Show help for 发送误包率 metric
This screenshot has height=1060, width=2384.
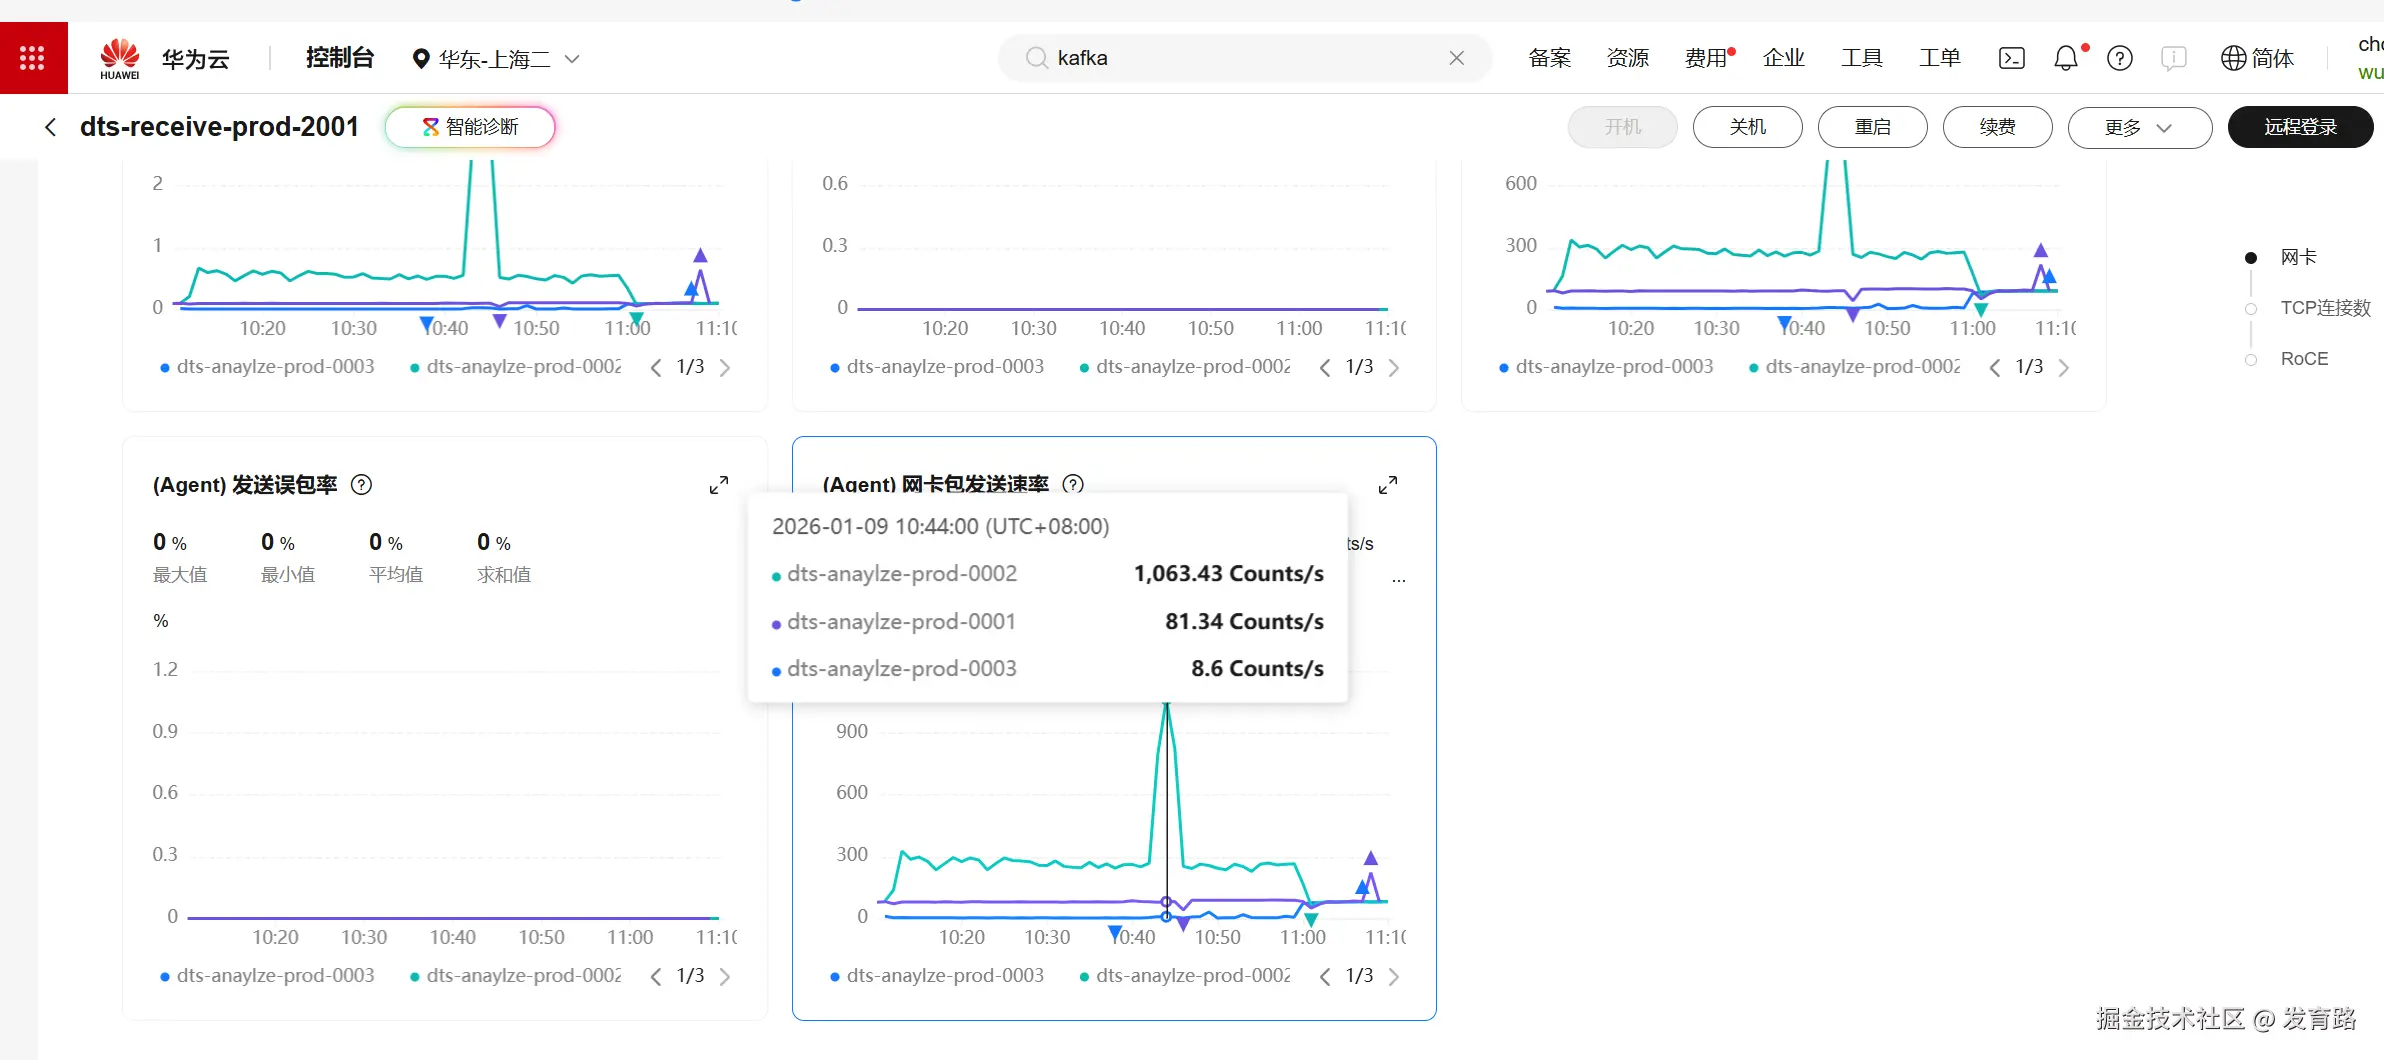click(x=362, y=485)
